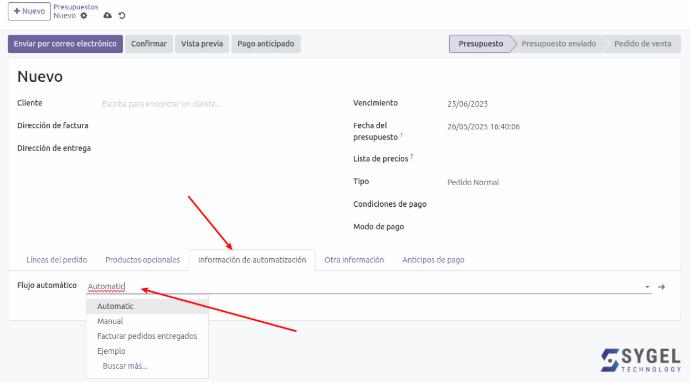The height and width of the screenshot is (382, 690).
Task: Open the Modo de pago field
Action: coord(559,227)
